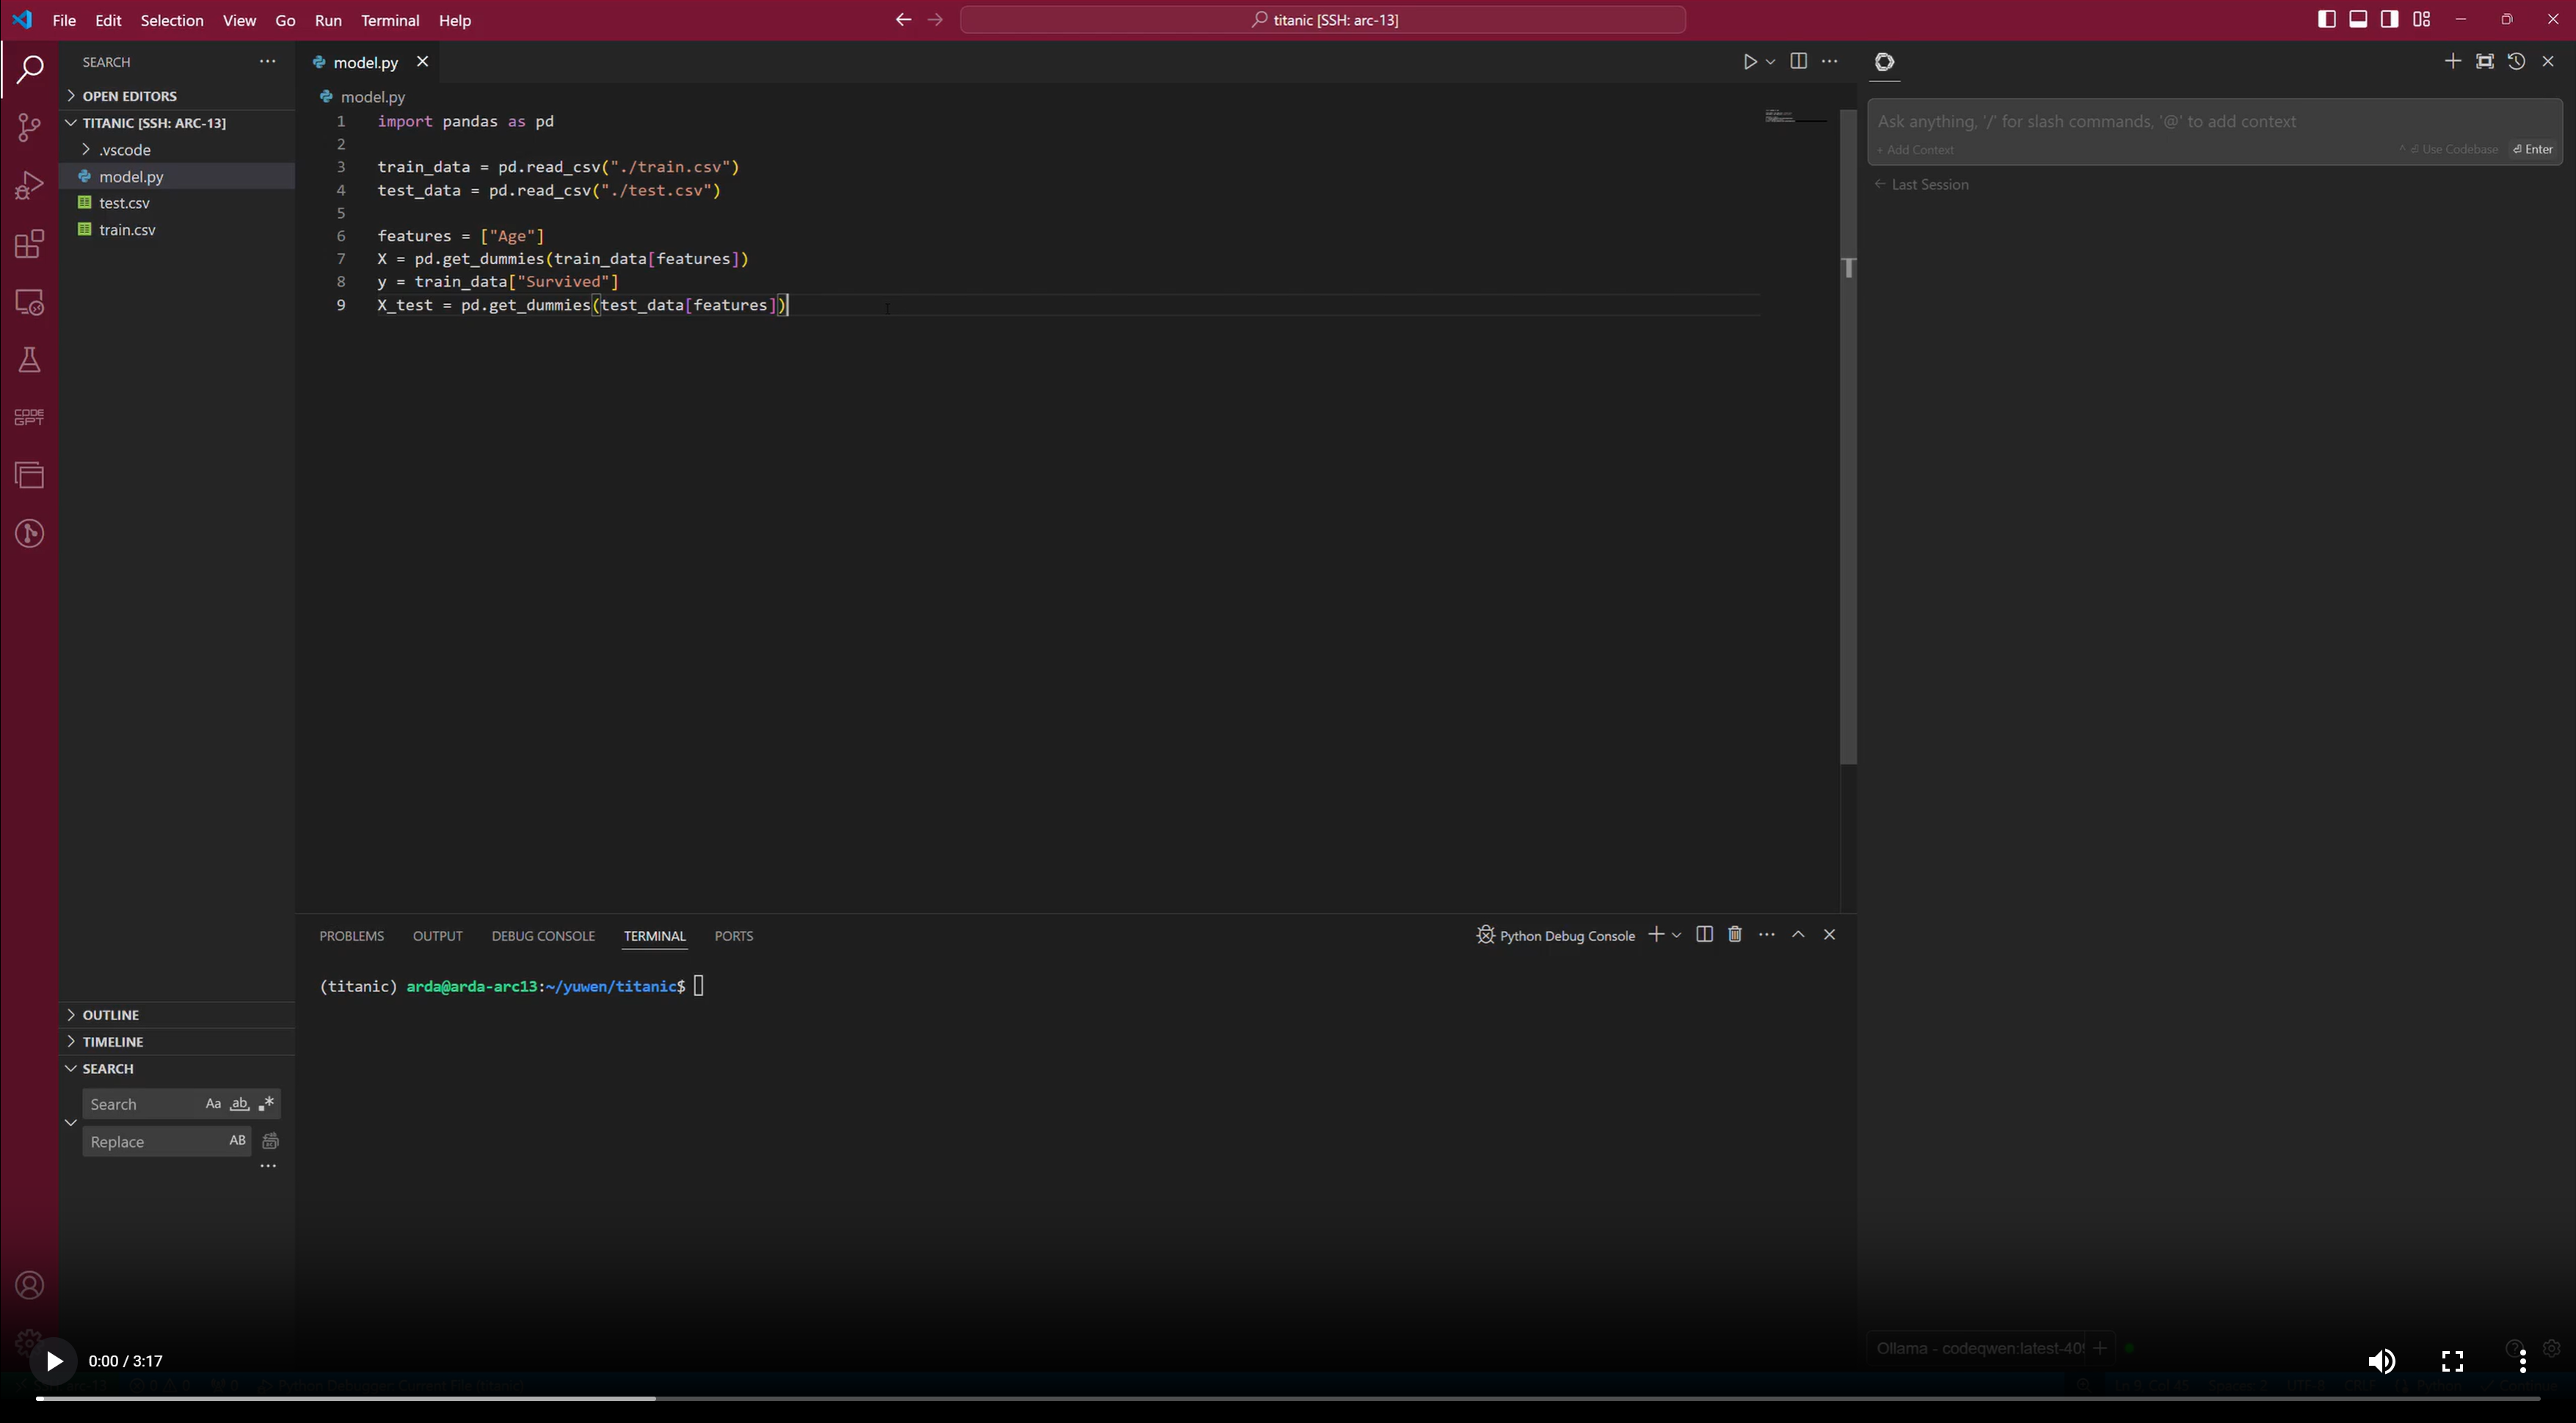The width and height of the screenshot is (2576, 1423).
Task: Open the Source Control view
Action: (30, 127)
